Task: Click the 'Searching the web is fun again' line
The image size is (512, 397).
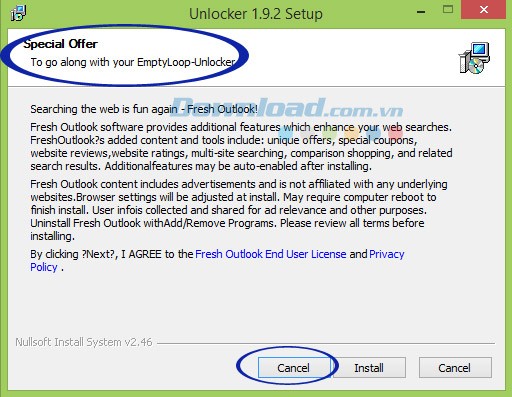Action: coord(144,109)
